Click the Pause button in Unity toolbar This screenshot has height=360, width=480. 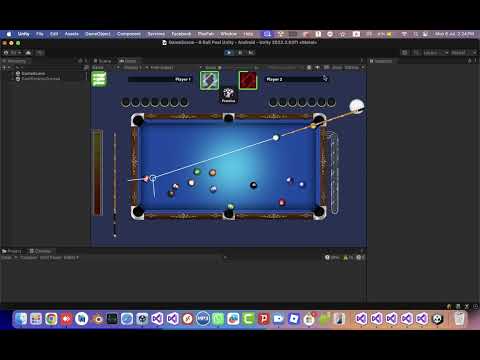240,53
